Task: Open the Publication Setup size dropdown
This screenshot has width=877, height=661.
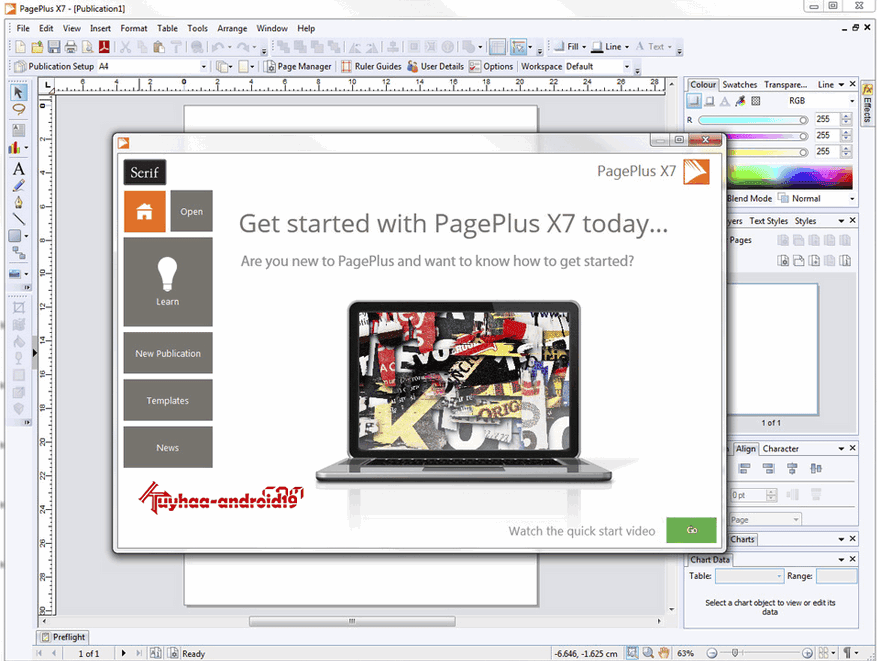Action: pyautogui.click(x=203, y=67)
